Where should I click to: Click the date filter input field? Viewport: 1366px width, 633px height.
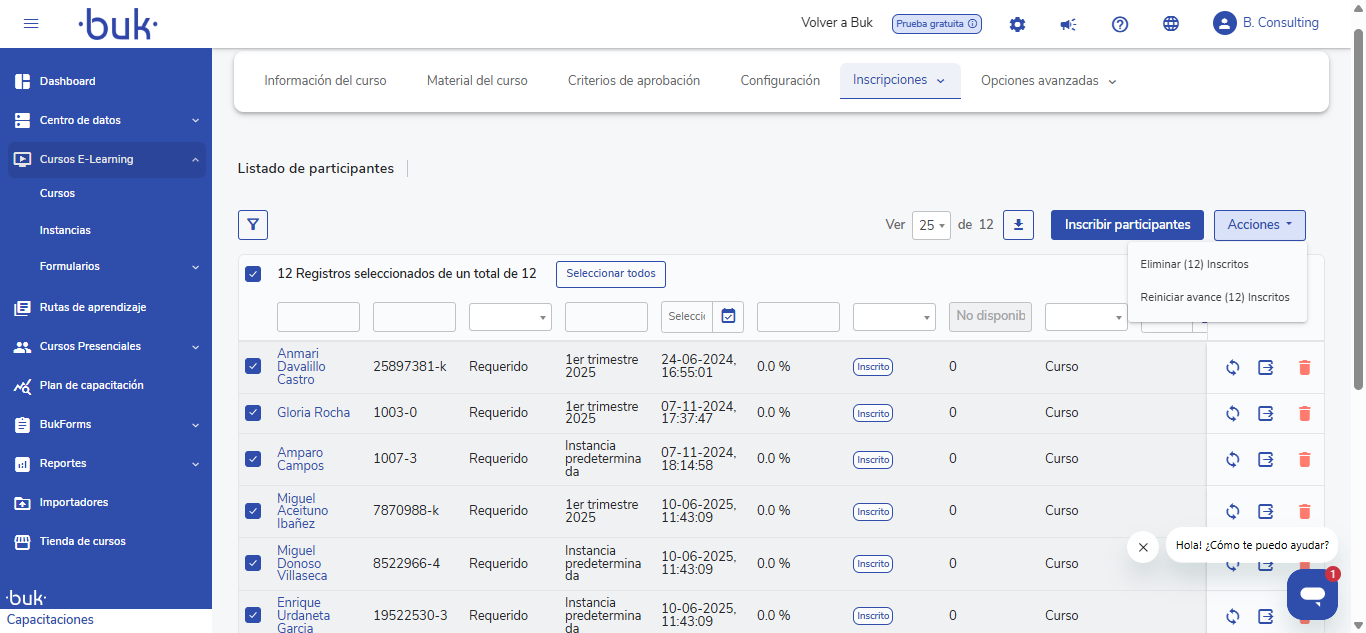[x=688, y=316]
